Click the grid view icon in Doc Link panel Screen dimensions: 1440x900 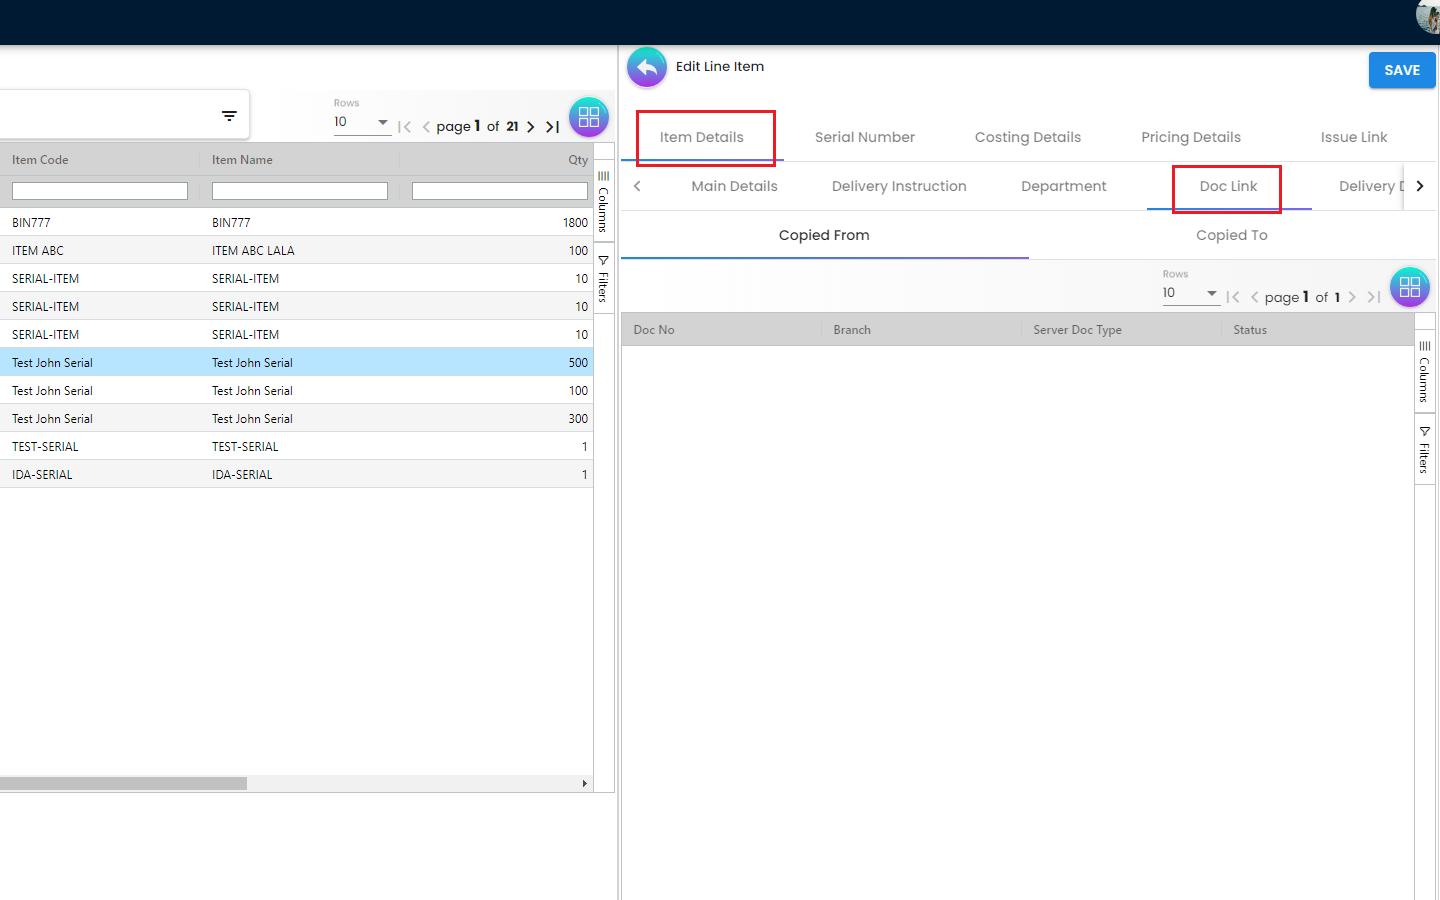click(x=1409, y=288)
